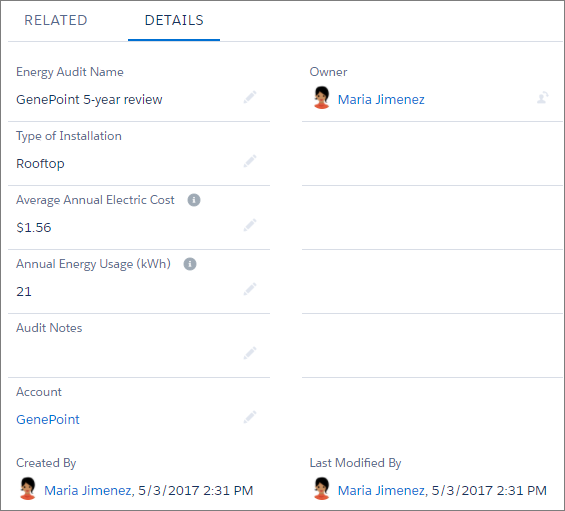Screen dimensions: 565x511
Task: Change owner icon next to Maria Jimenez
Action: pos(543,97)
